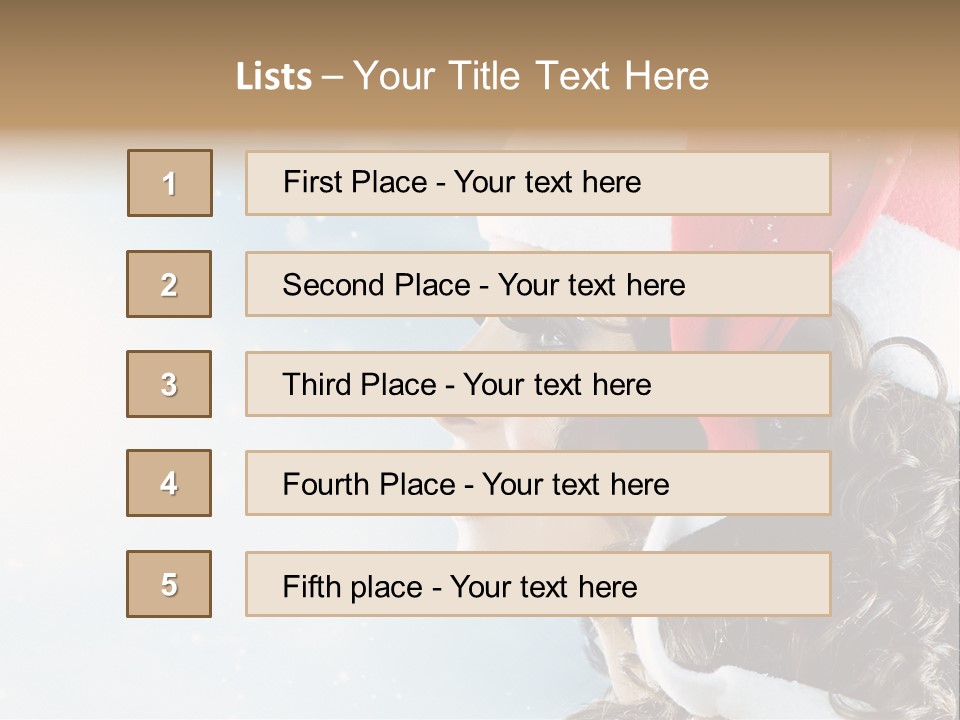The image size is (960, 720).
Task: Select the number 4 square
Action: [x=169, y=483]
